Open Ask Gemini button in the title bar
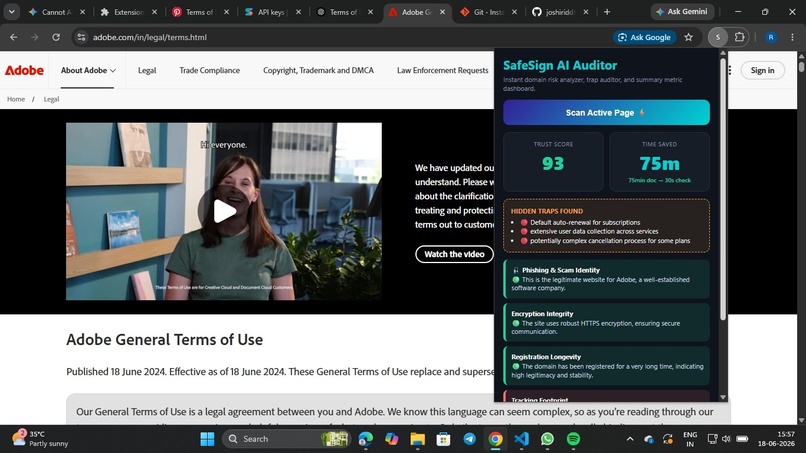 [x=682, y=11]
